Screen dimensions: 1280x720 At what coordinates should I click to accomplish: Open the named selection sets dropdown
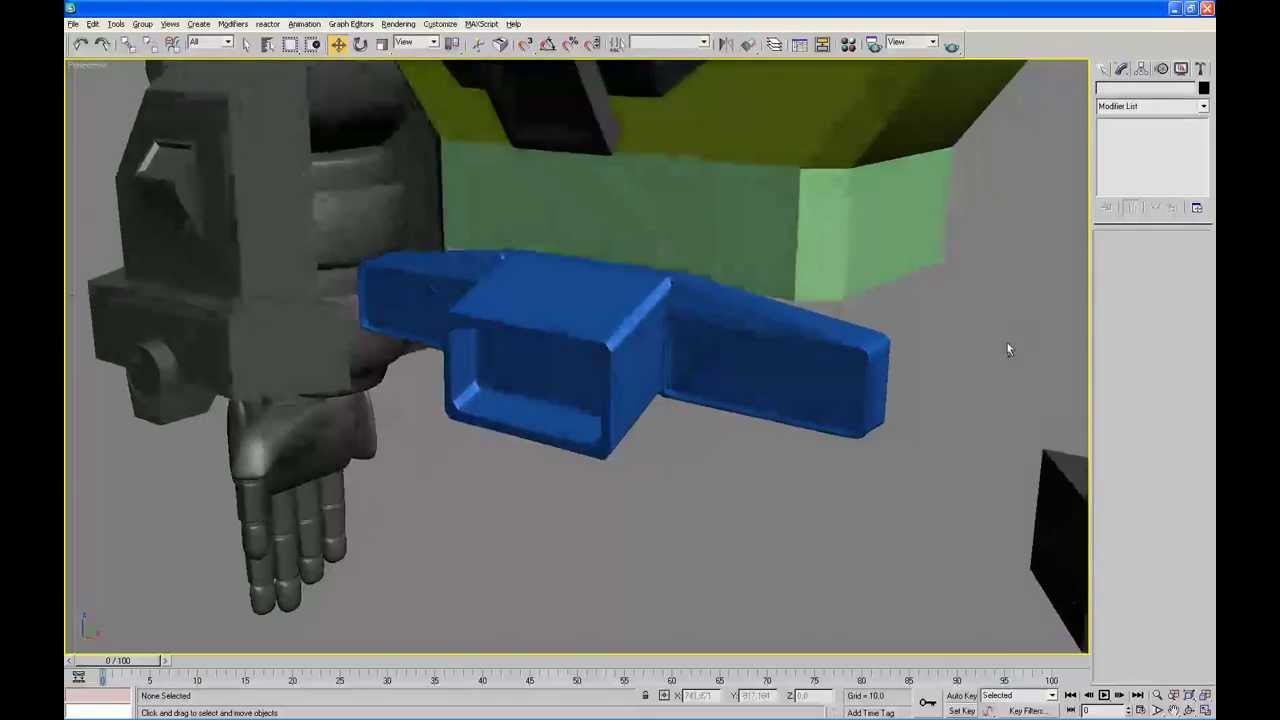pos(669,43)
